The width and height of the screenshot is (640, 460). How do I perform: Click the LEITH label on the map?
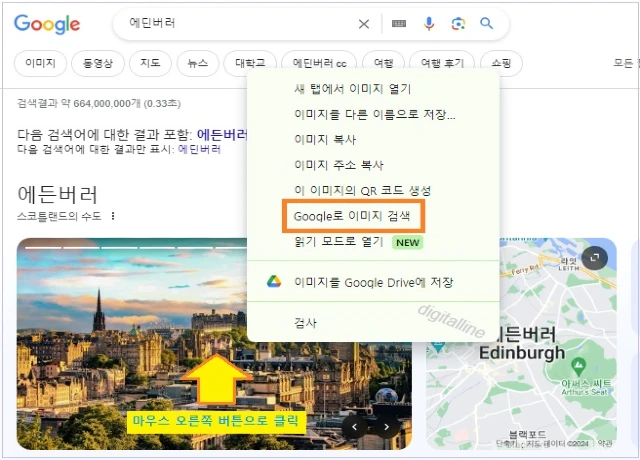coord(569,268)
